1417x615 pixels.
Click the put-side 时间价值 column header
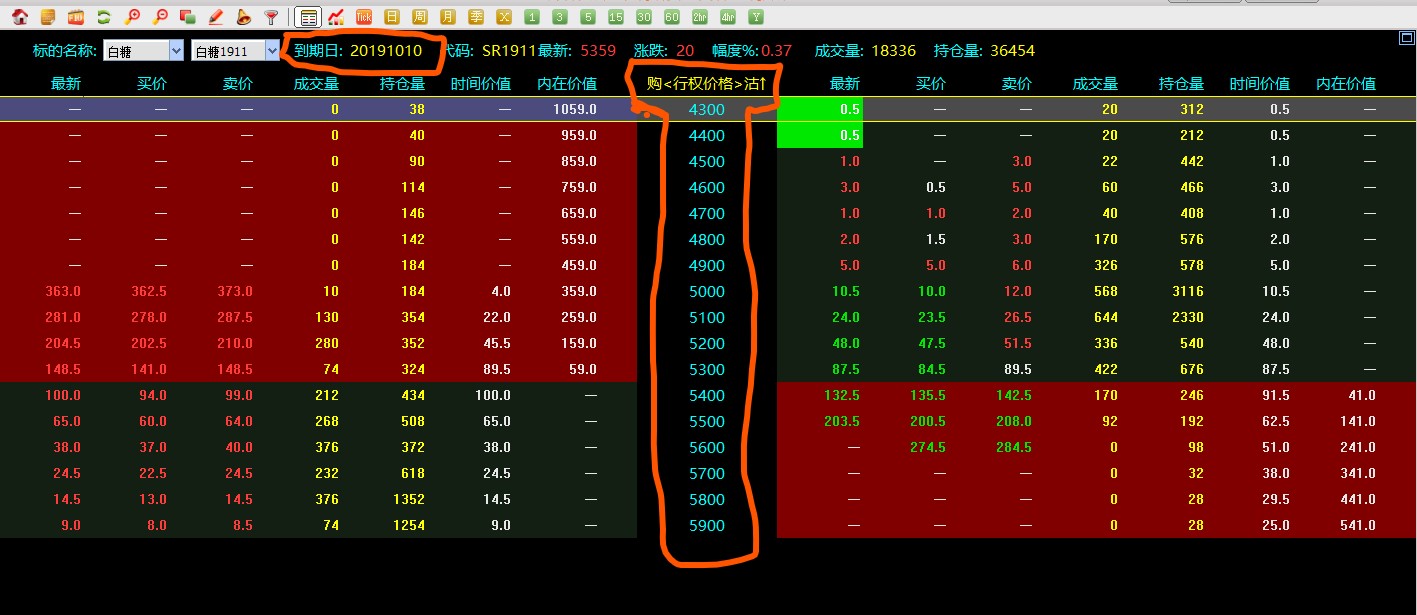(1259, 84)
